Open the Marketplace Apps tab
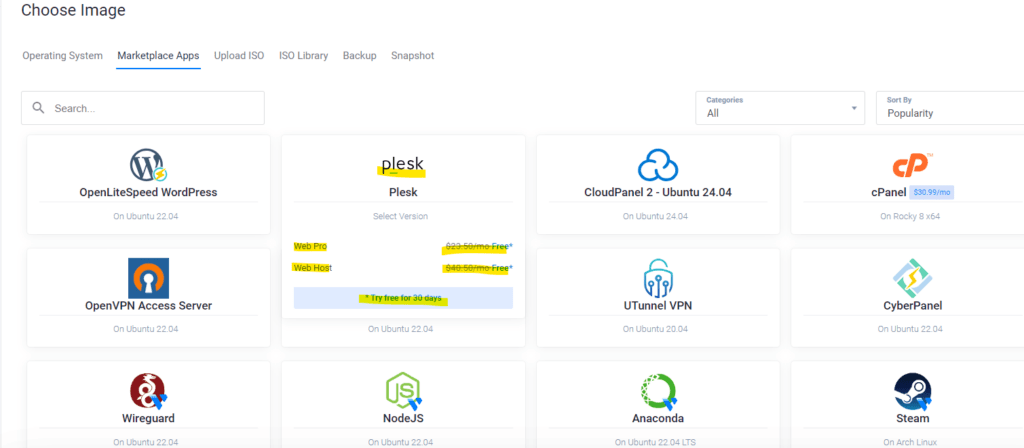Screen dimensions: 1024x448 click(158, 56)
